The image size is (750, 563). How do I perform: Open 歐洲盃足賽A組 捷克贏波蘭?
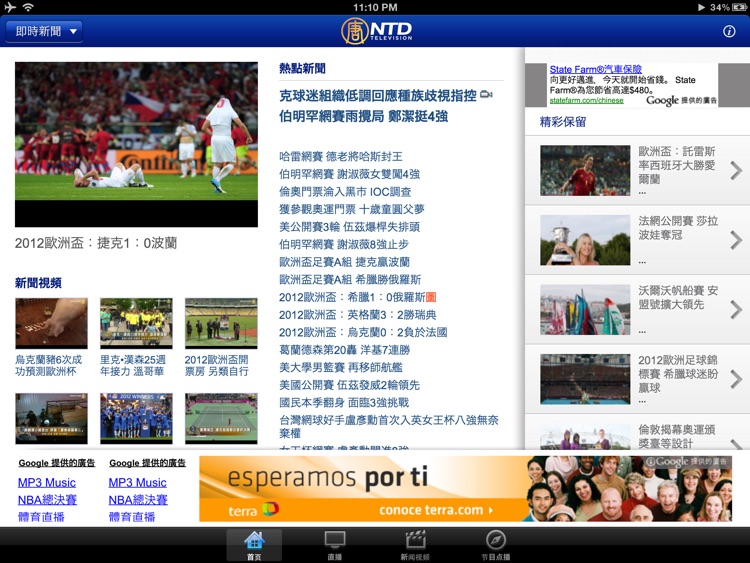pos(344,262)
